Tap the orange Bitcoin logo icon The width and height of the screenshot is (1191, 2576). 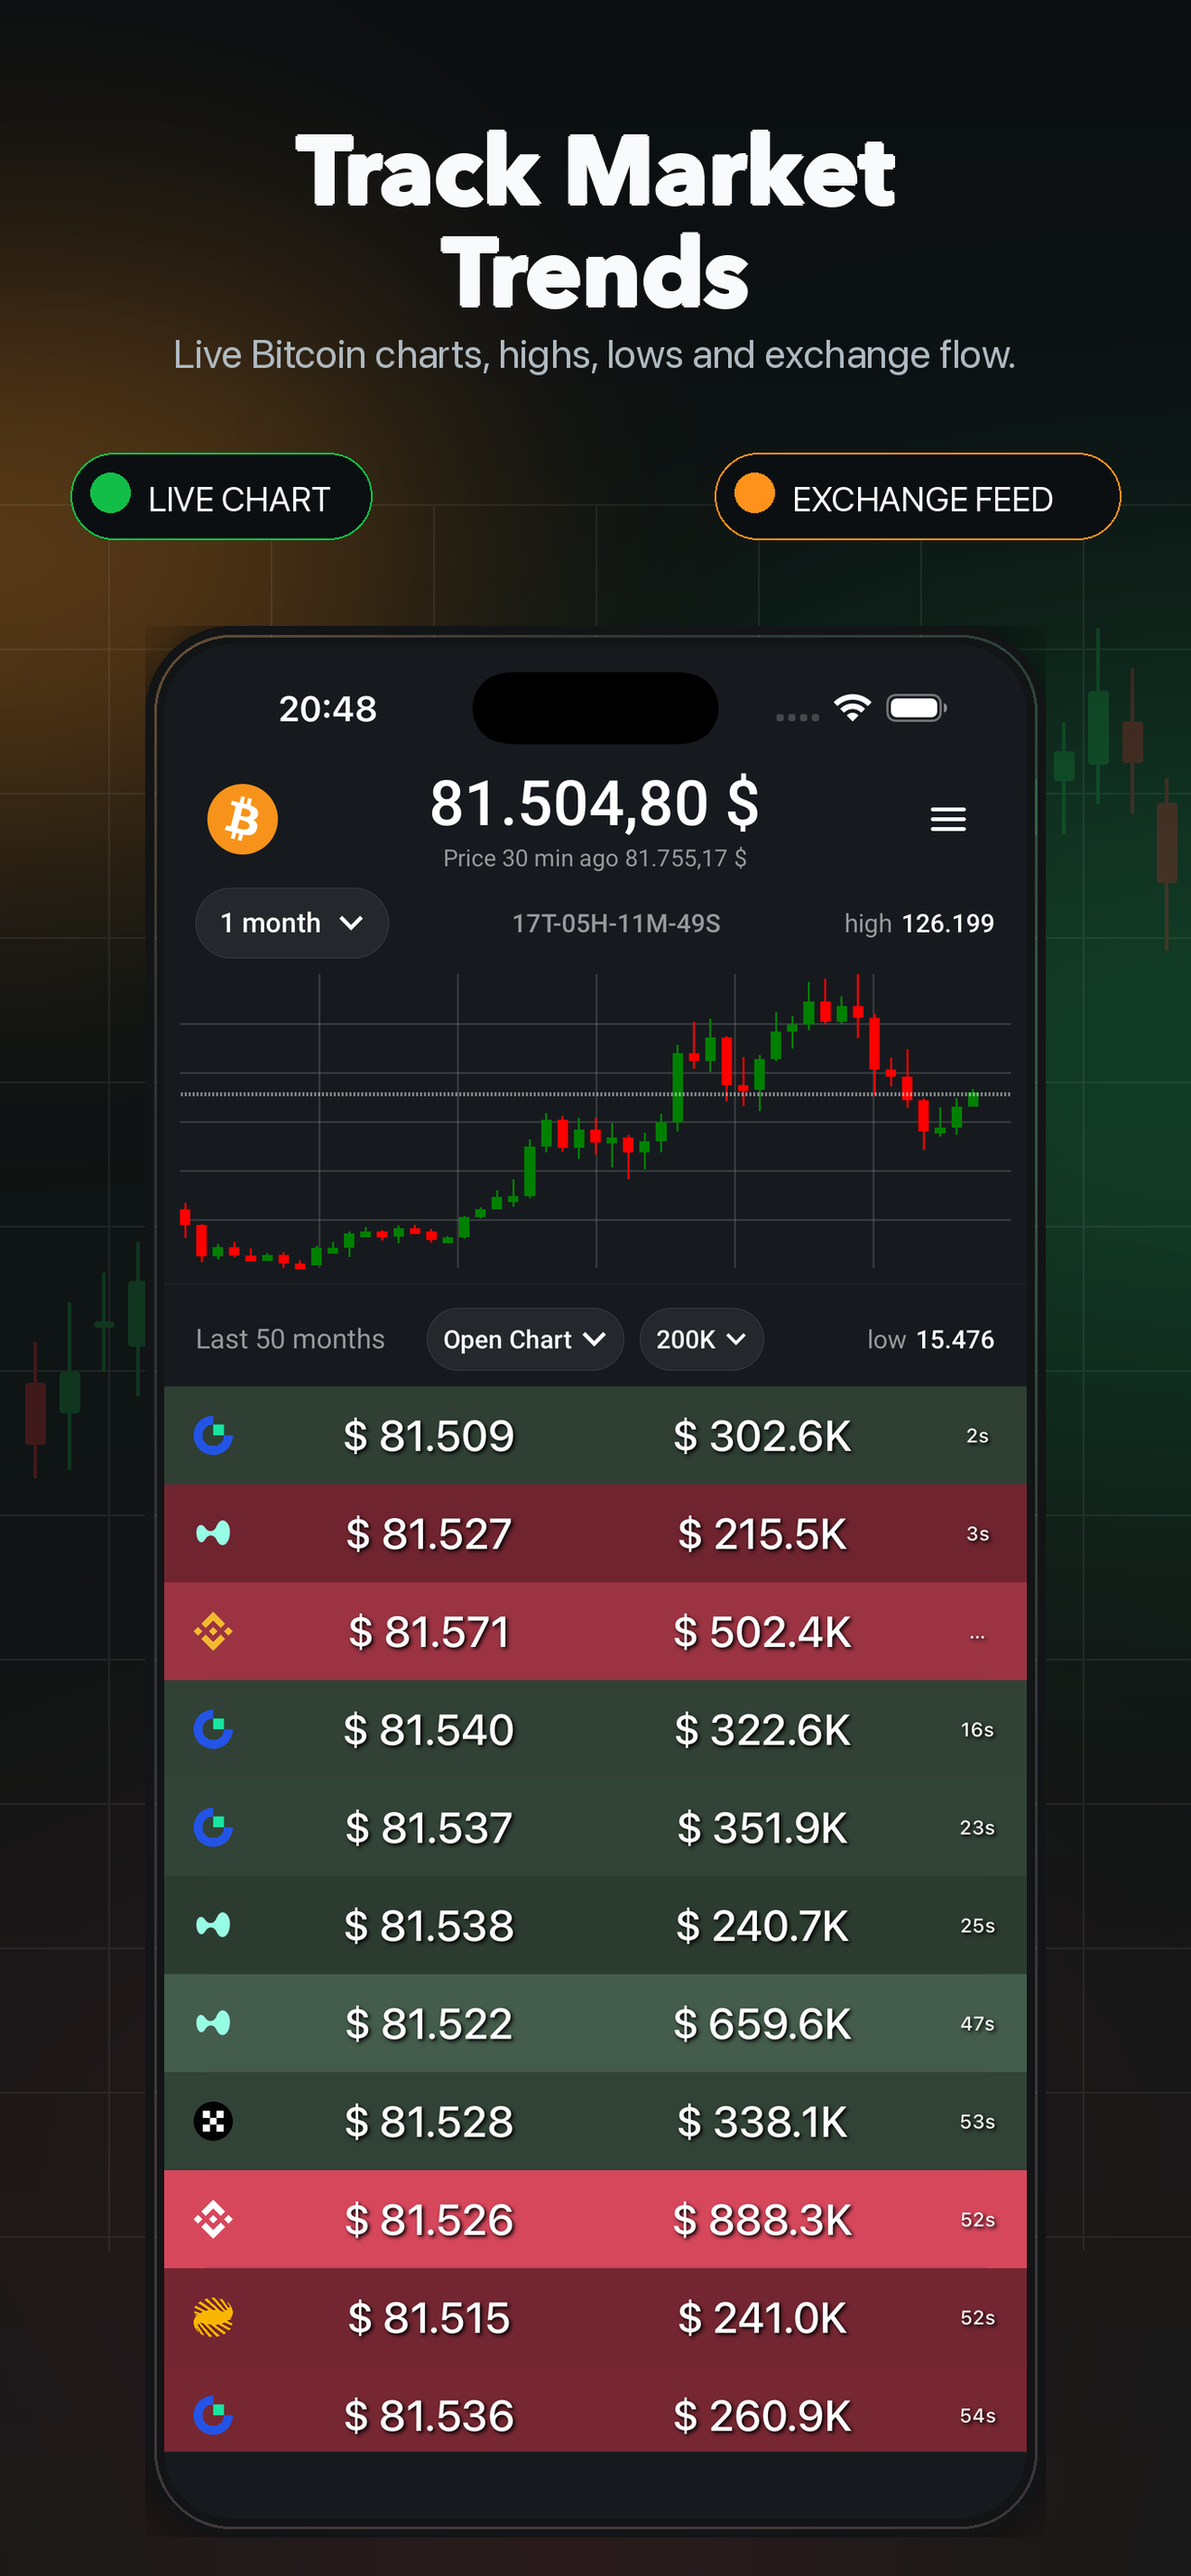pyautogui.click(x=242, y=819)
